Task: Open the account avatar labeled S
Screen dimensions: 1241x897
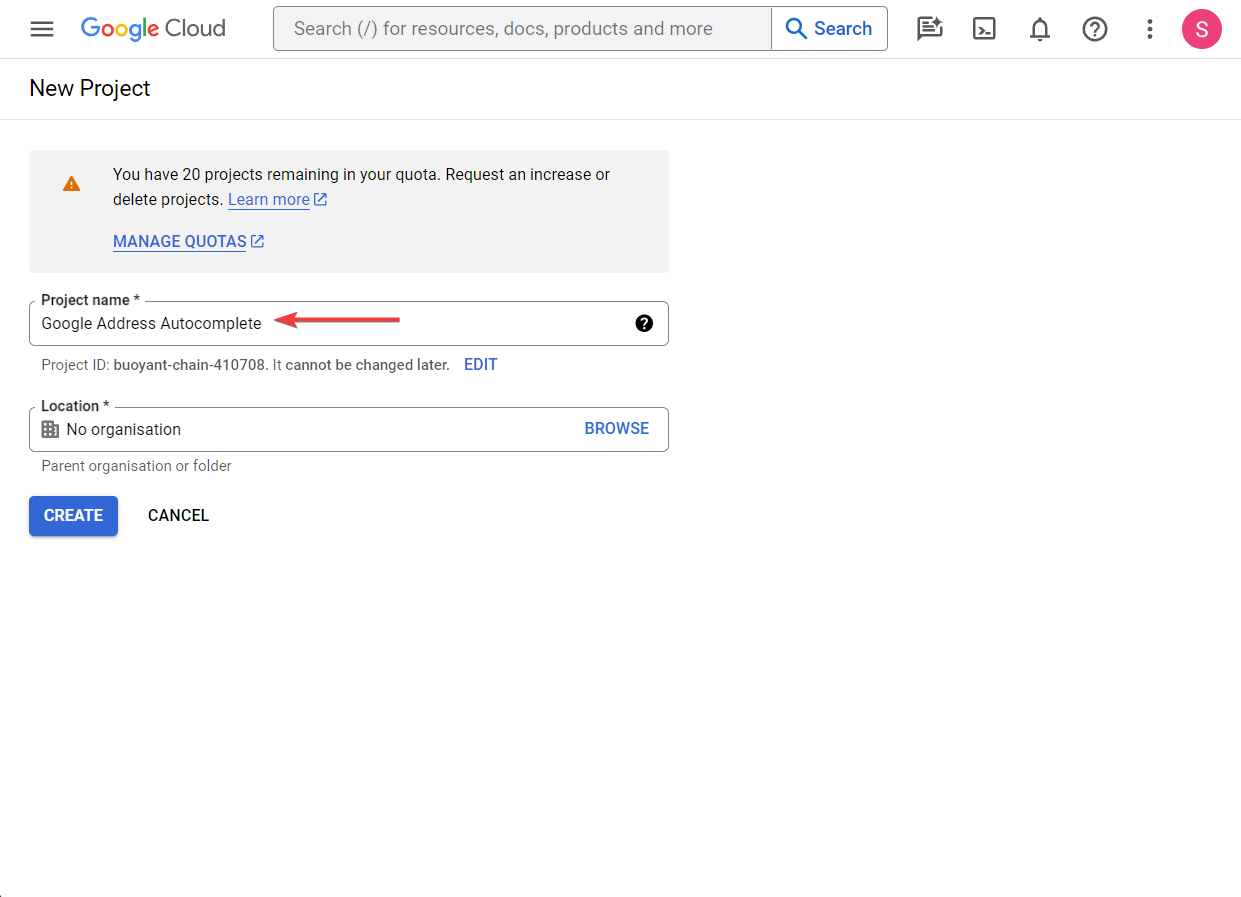Action: point(1202,29)
